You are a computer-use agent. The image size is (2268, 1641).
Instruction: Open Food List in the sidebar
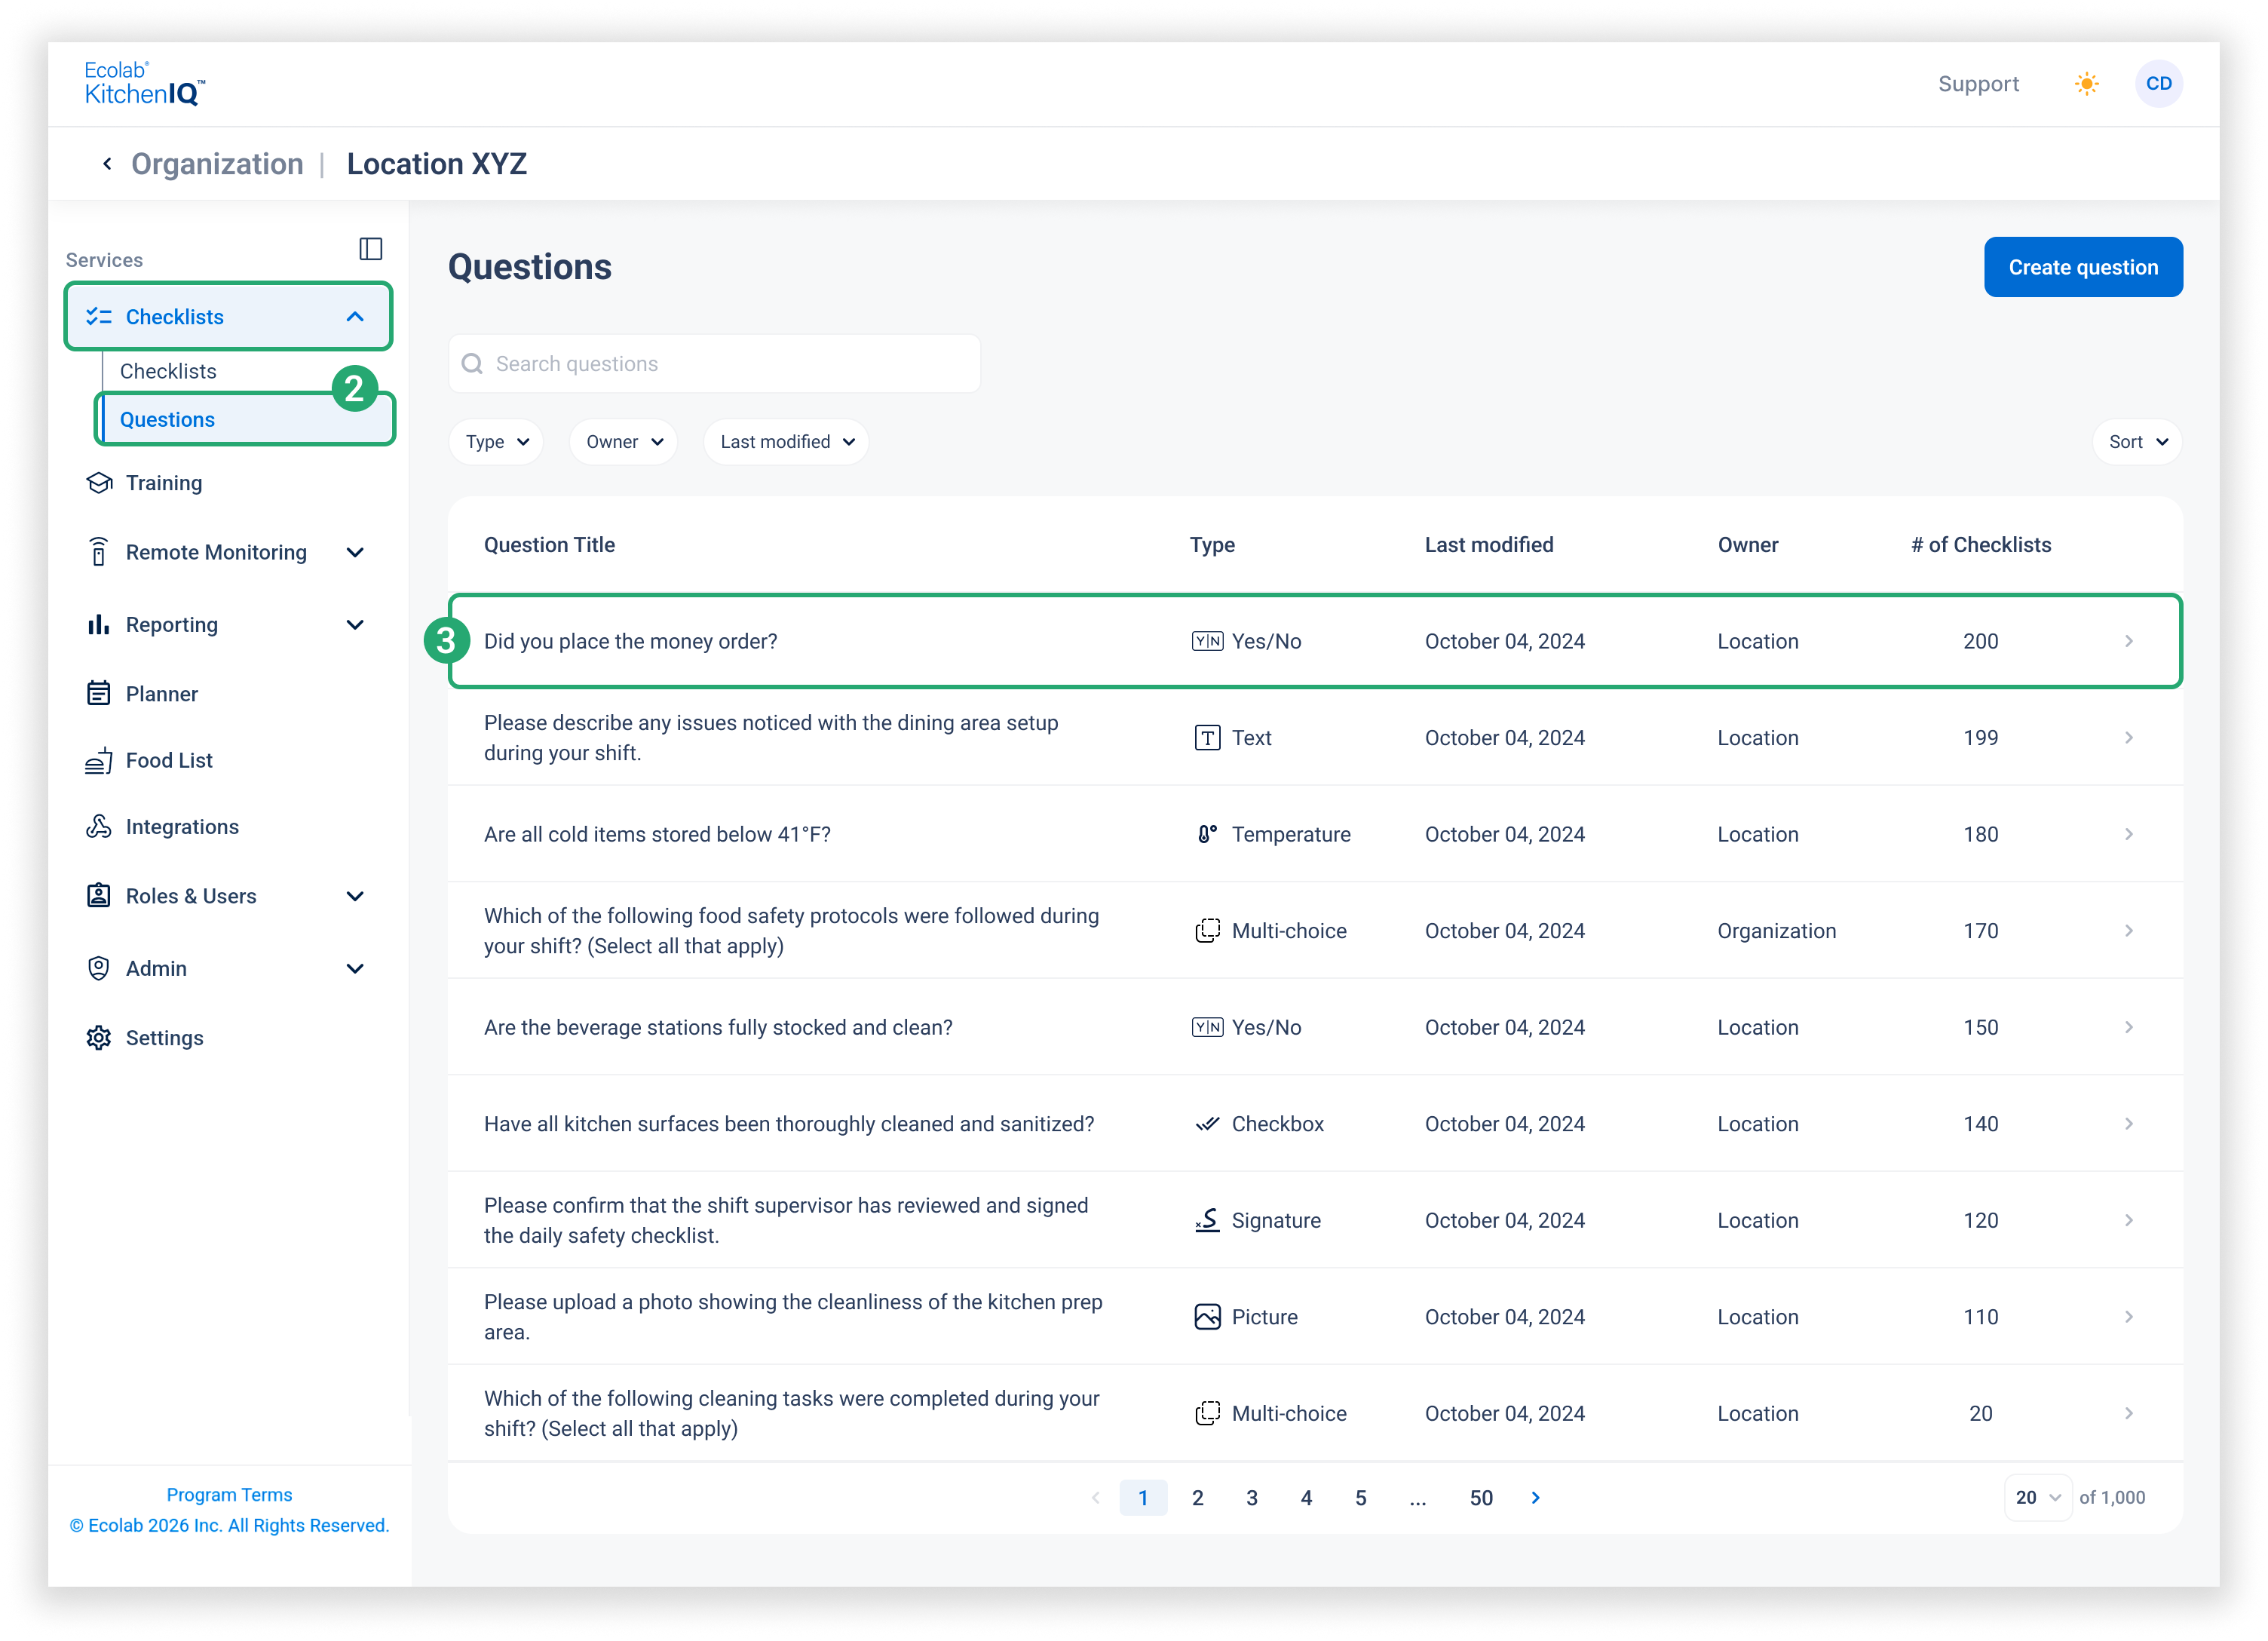point(169,761)
